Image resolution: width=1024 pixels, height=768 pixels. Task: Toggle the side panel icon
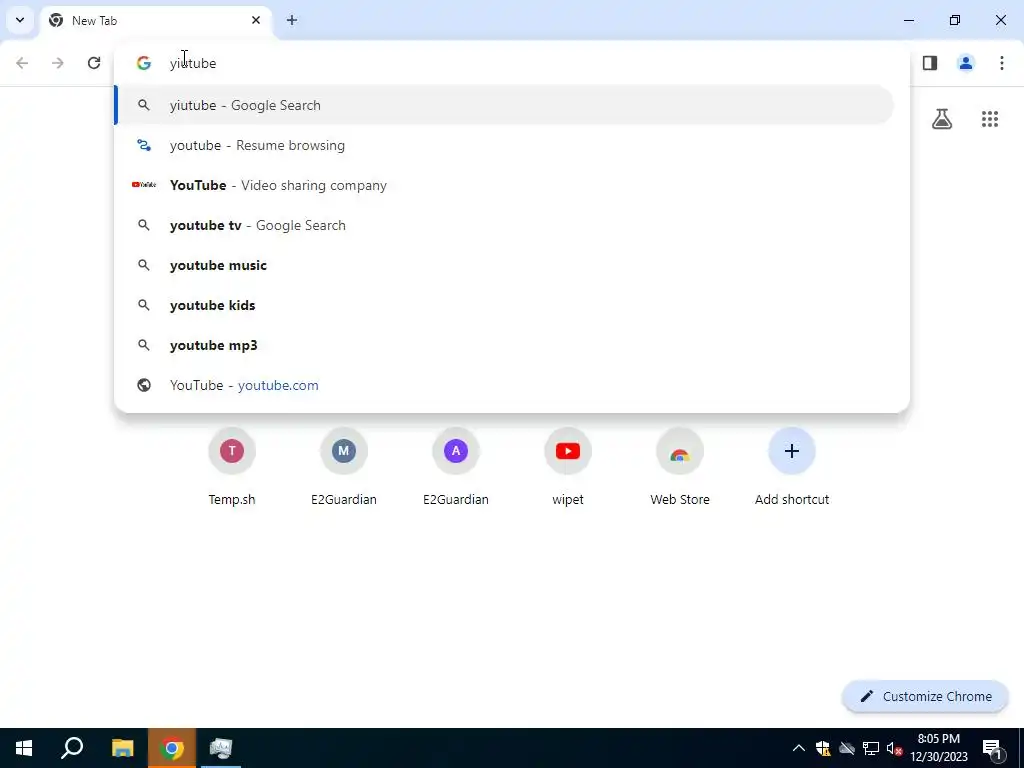[x=930, y=63]
